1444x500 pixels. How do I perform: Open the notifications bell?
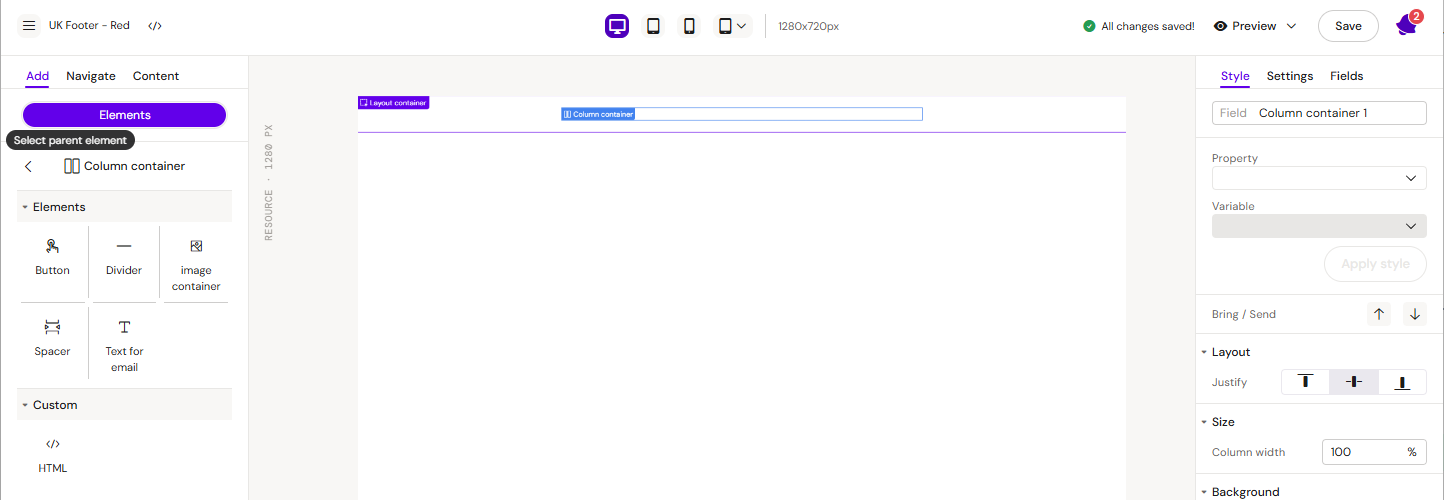click(x=1406, y=26)
